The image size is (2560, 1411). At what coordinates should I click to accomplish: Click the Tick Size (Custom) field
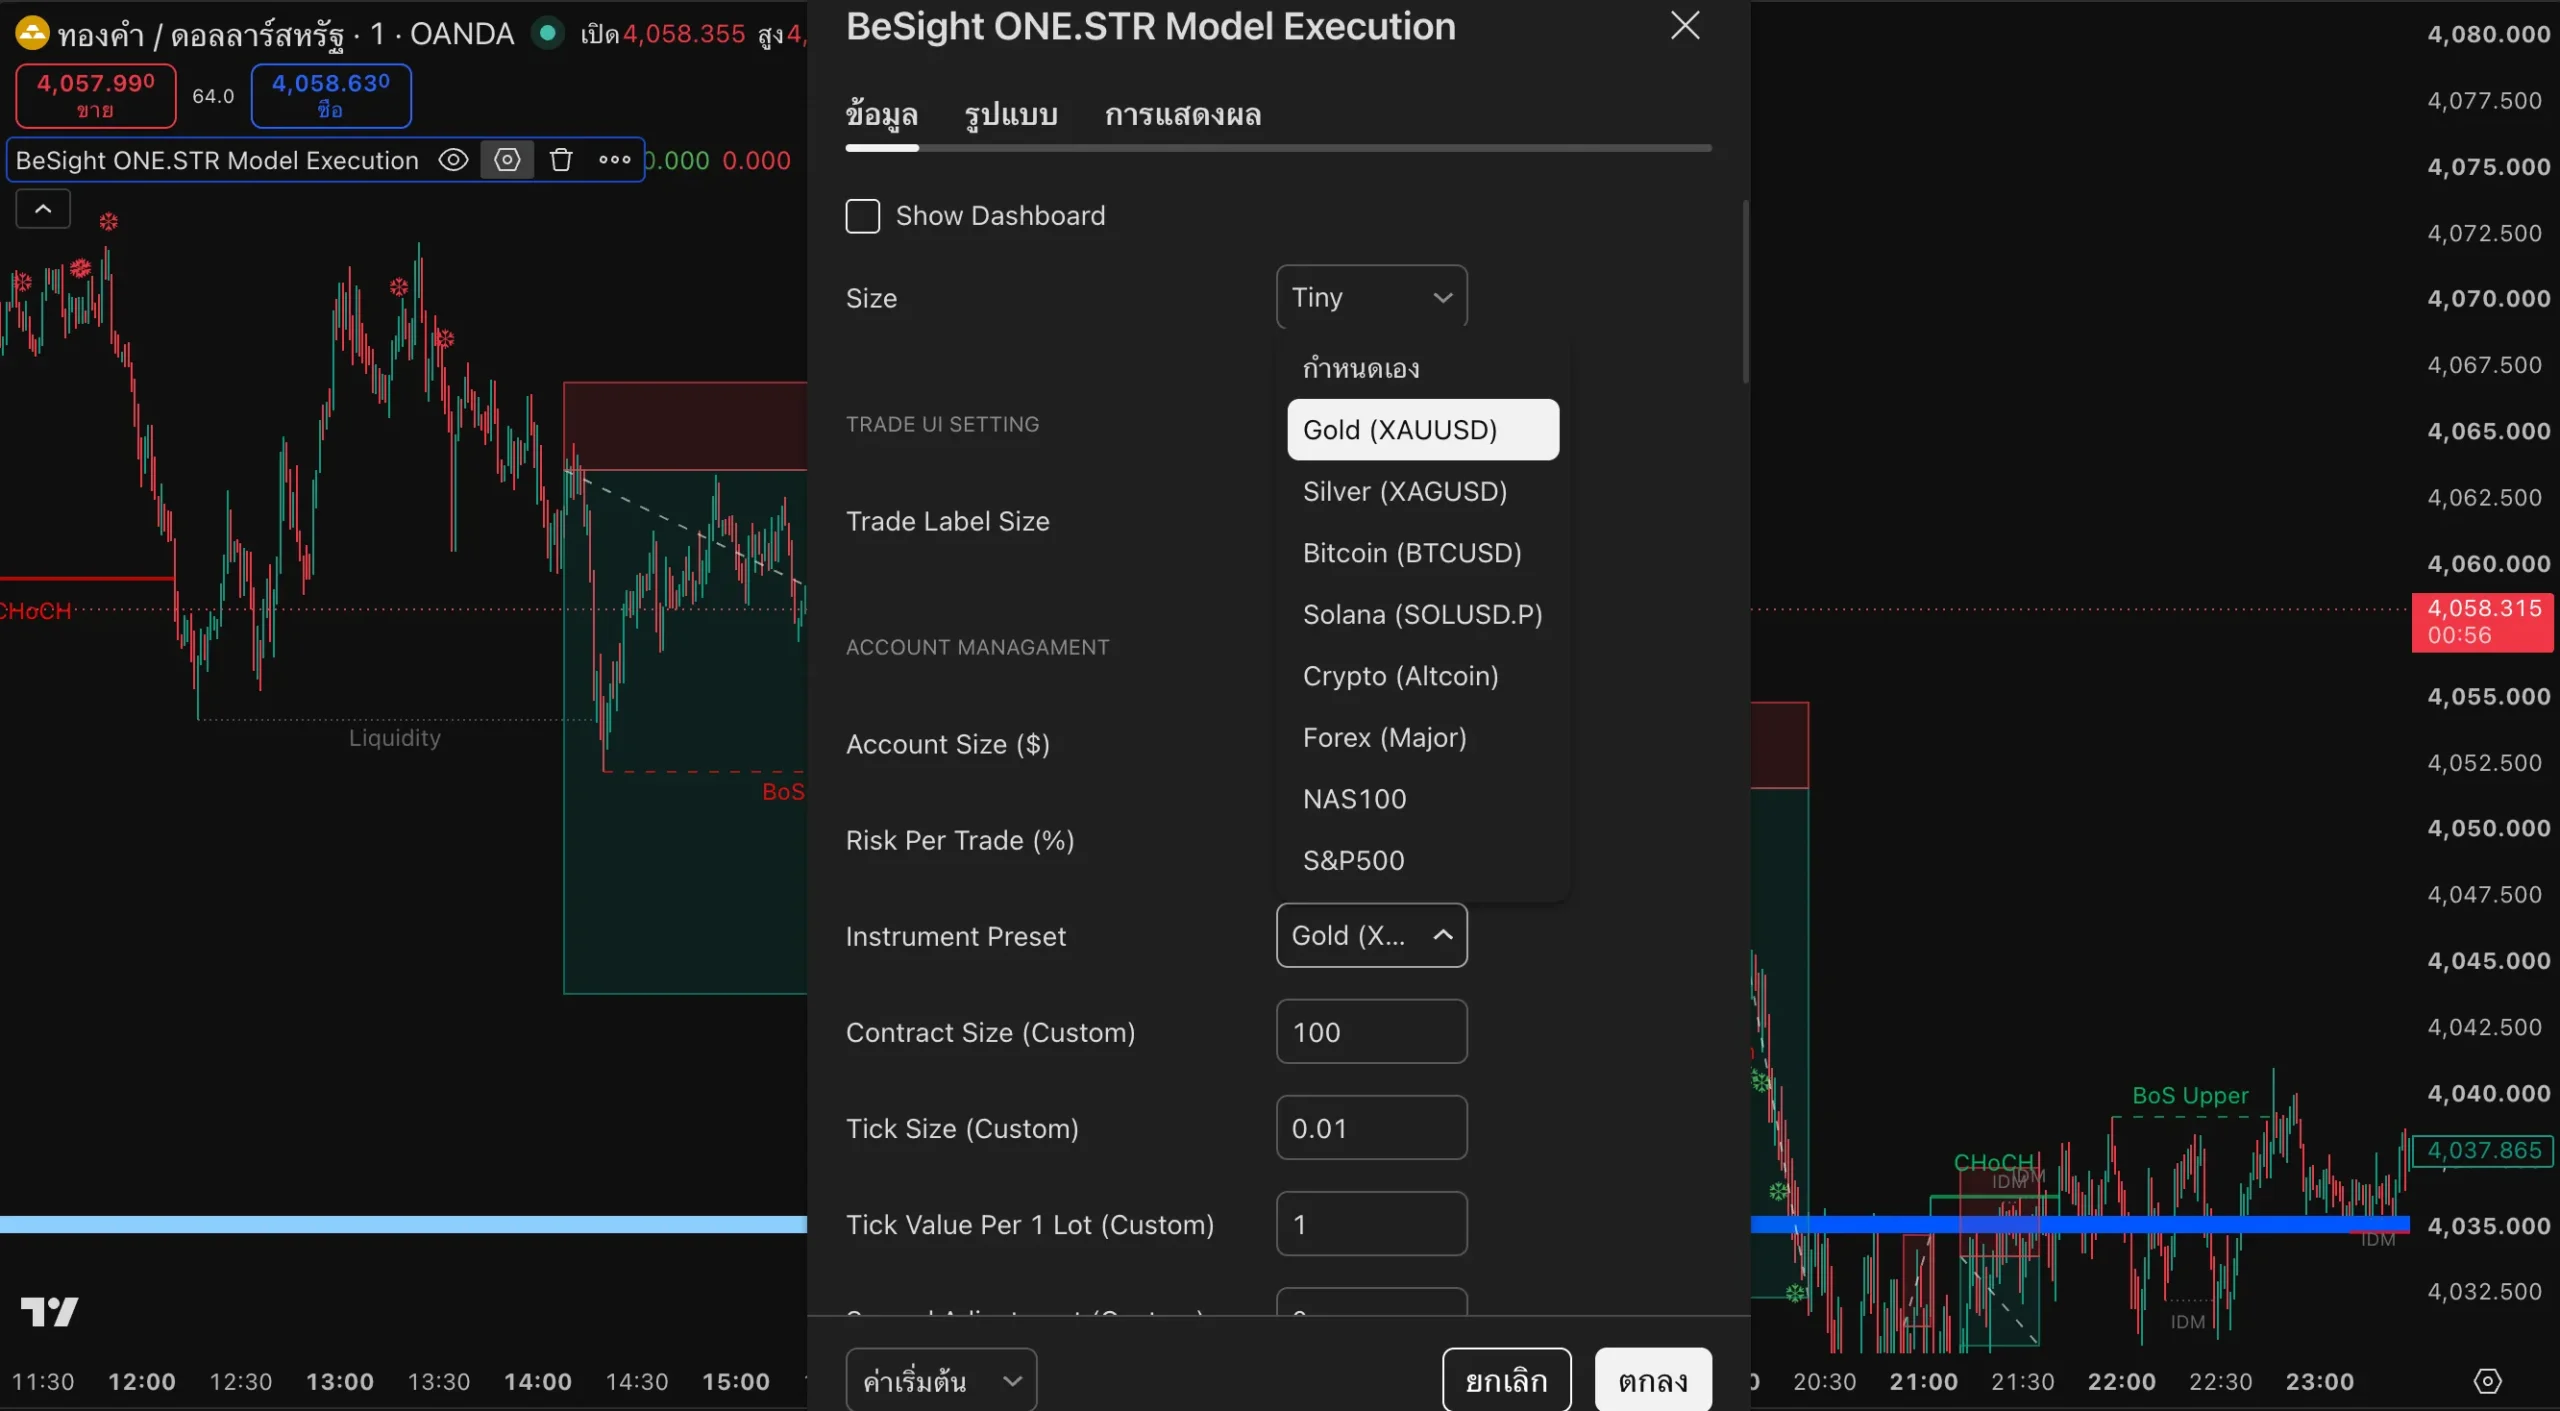[x=1371, y=1127]
